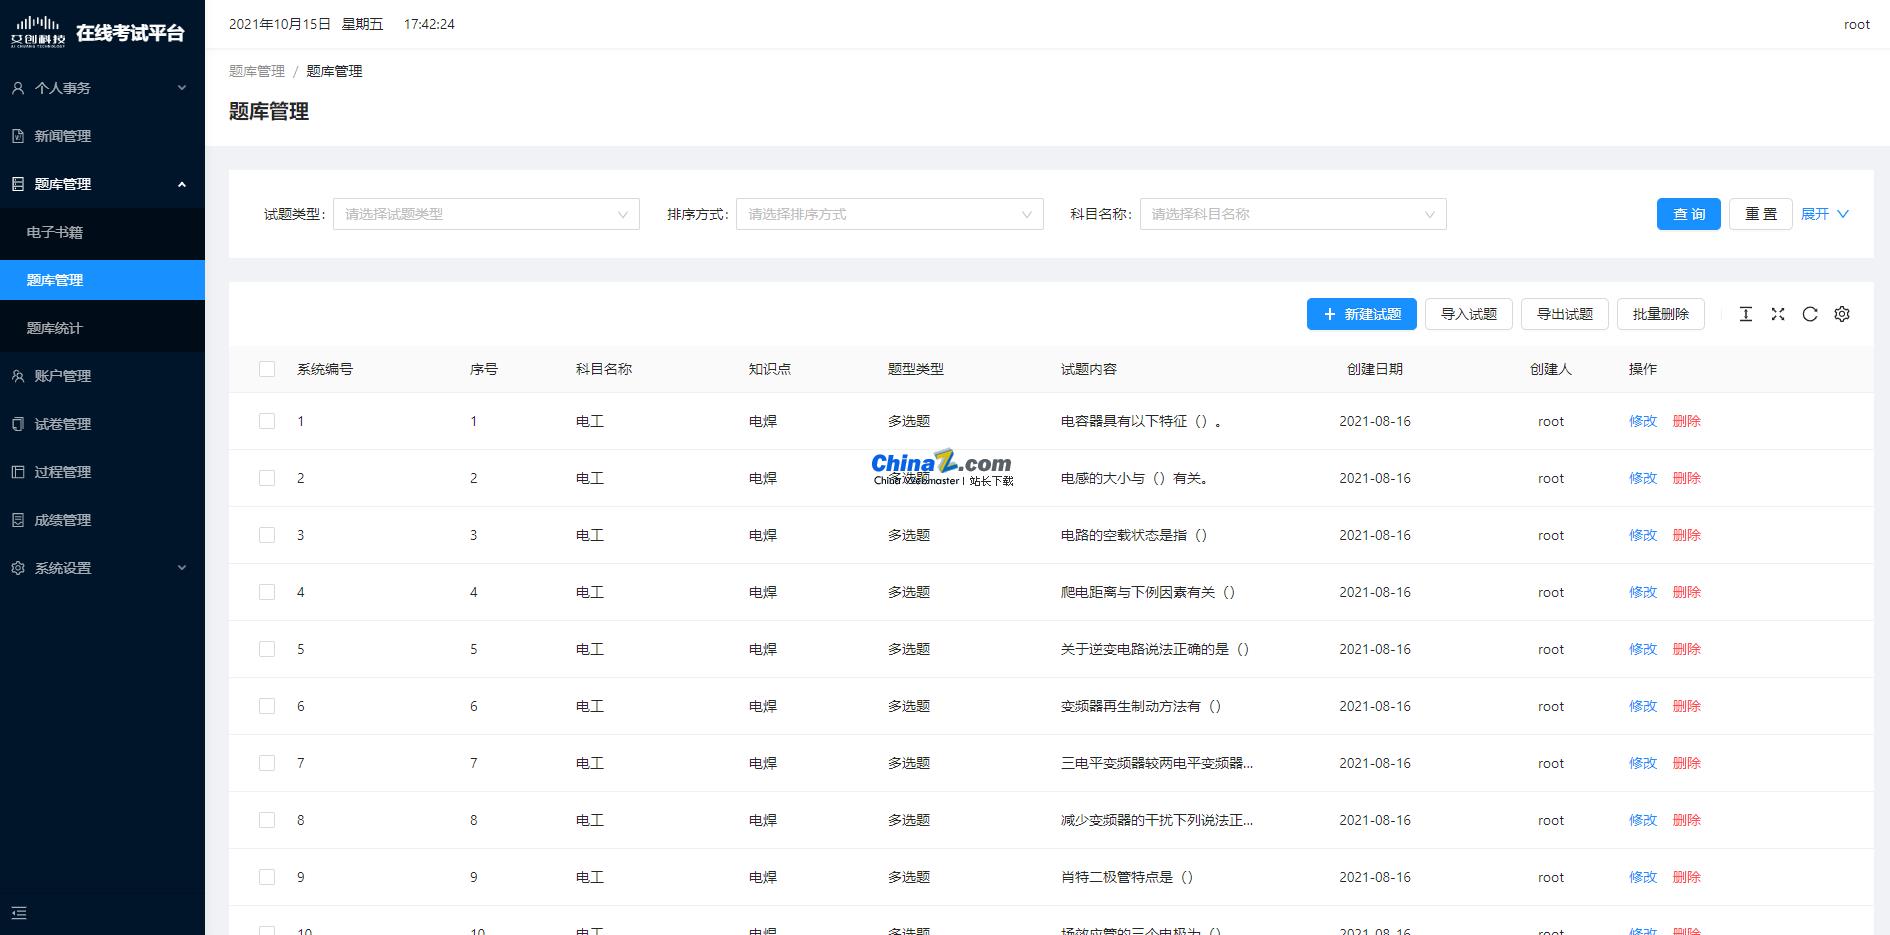Expand more filters with 展开 link
This screenshot has width=1890, height=935.
pyautogui.click(x=1824, y=214)
